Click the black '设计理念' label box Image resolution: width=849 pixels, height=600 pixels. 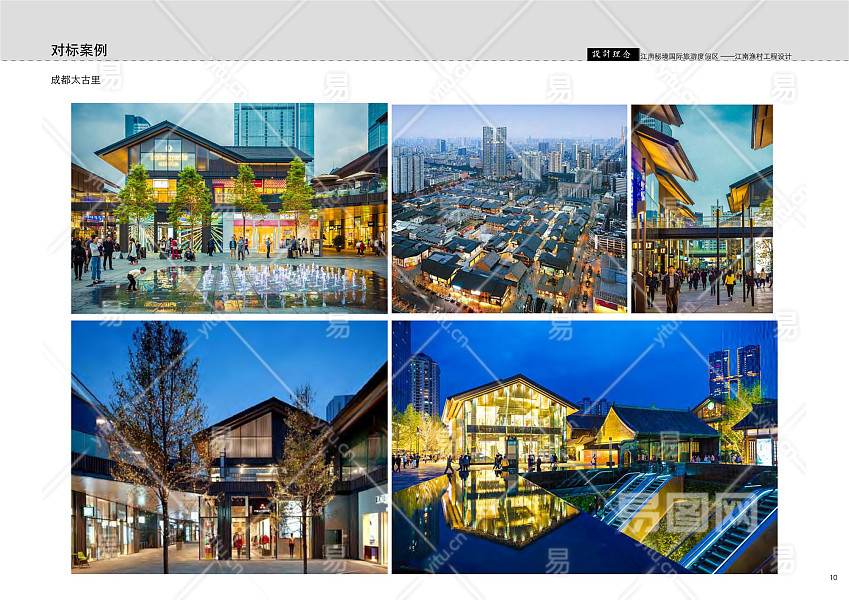(x=612, y=54)
